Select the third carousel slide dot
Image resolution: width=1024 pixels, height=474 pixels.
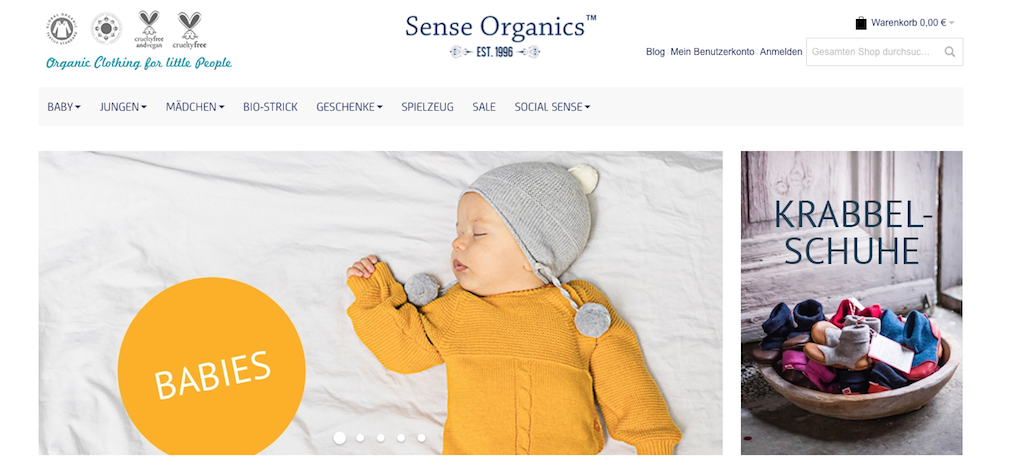381,438
